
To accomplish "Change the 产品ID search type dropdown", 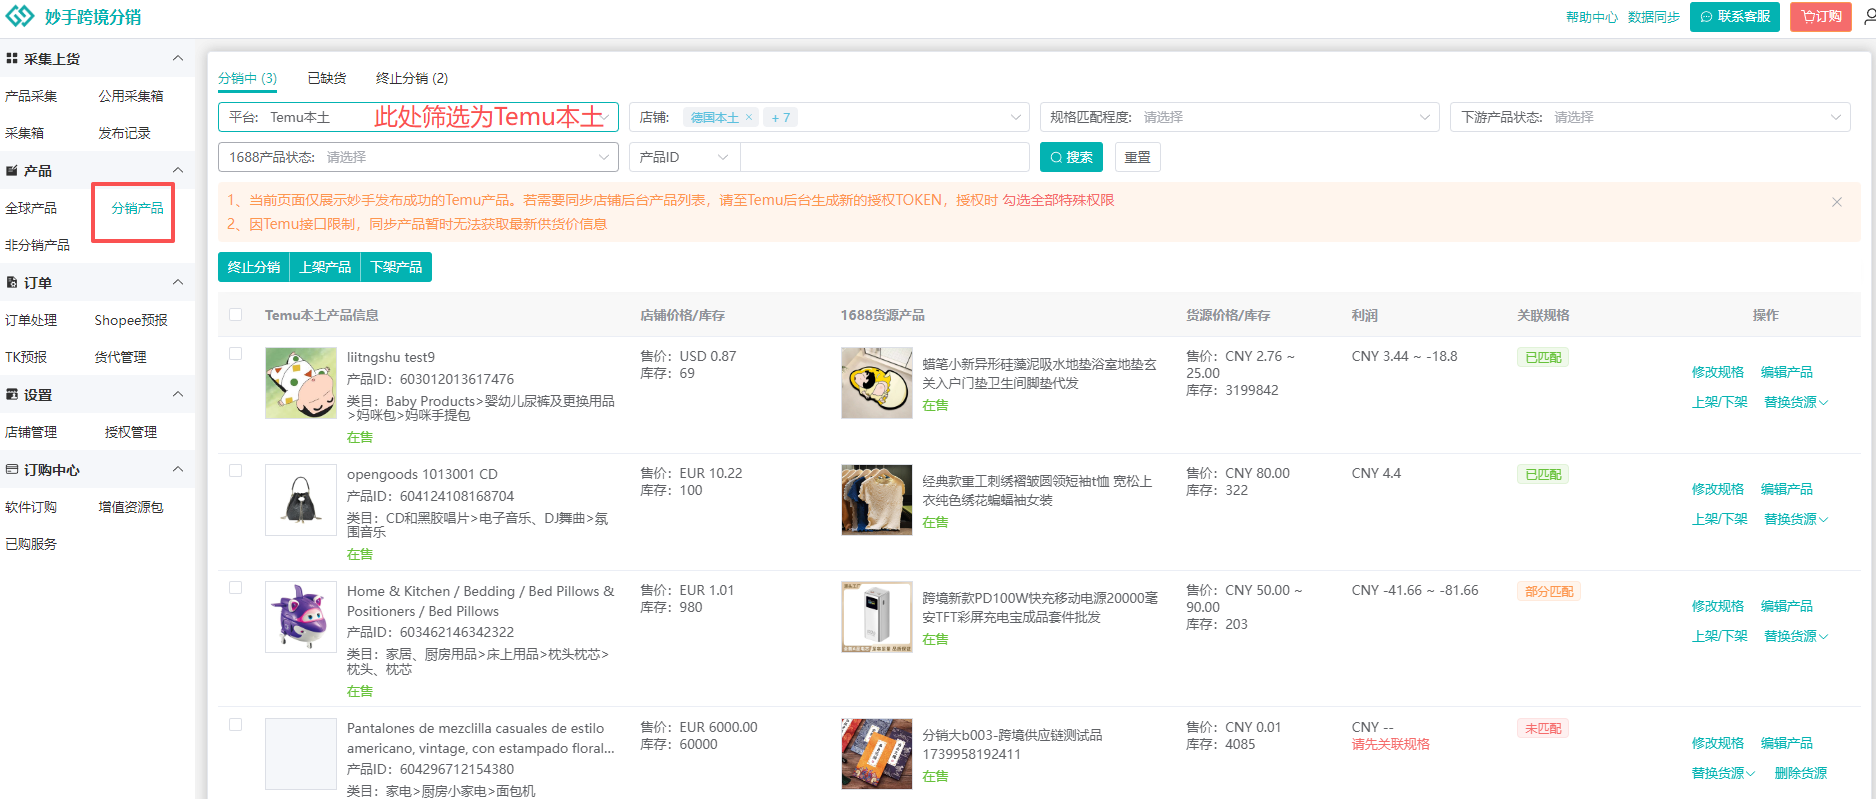I will pos(685,157).
